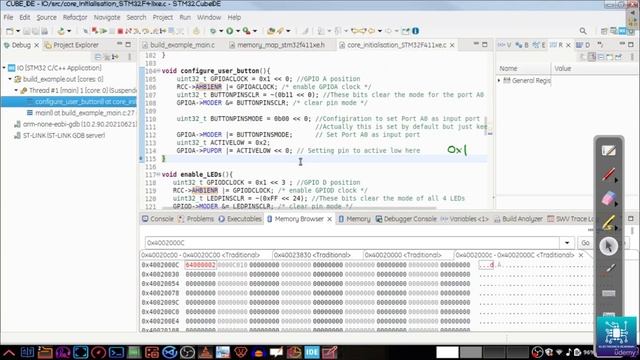640x360 pixels.
Task: Click the view menu dots in Debug panel
Action: [x=130, y=57]
